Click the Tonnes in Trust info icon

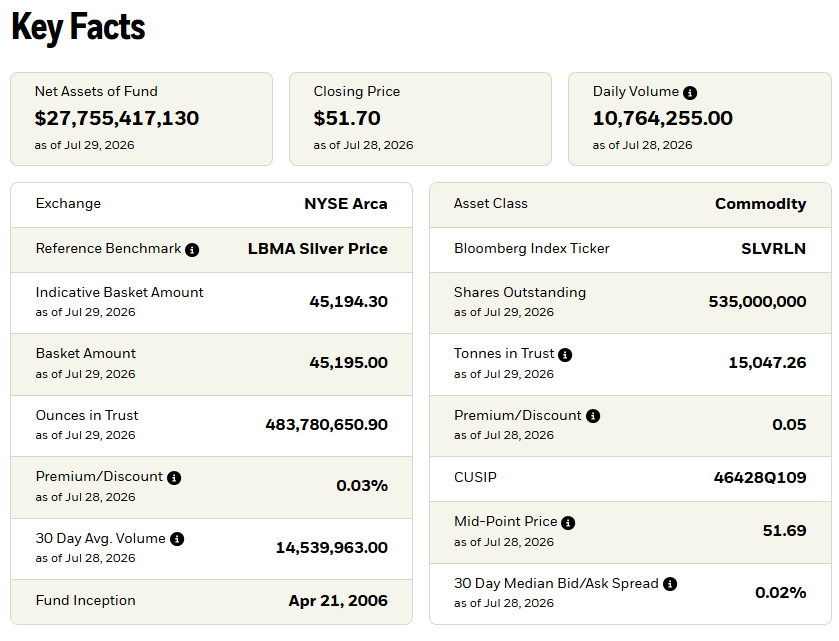[x=565, y=355]
